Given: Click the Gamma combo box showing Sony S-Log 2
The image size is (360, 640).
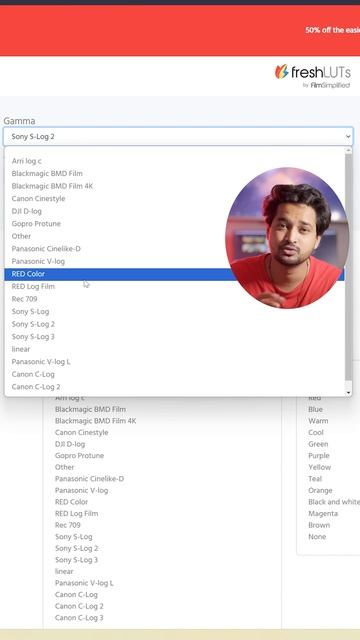Looking at the screenshot, I should tap(178, 136).
